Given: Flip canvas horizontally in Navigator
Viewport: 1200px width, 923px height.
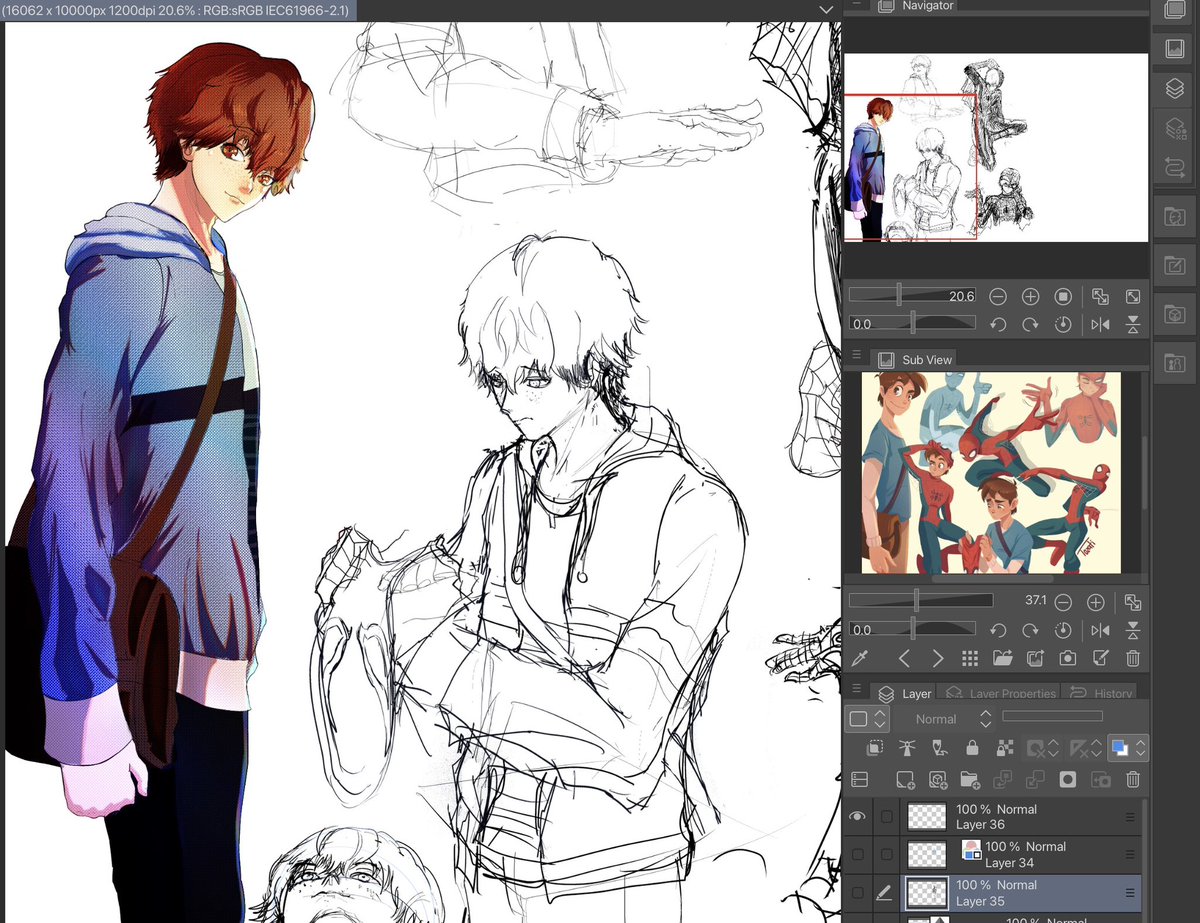Looking at the screenshot, I should 1100,325.
